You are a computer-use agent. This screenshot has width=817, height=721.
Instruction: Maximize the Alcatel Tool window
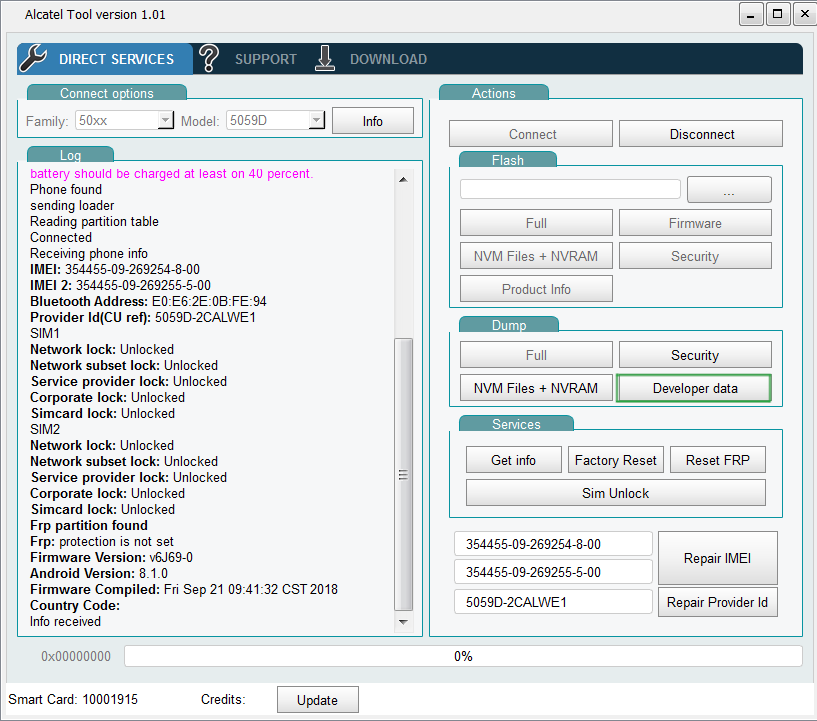[x=777, y=14]
